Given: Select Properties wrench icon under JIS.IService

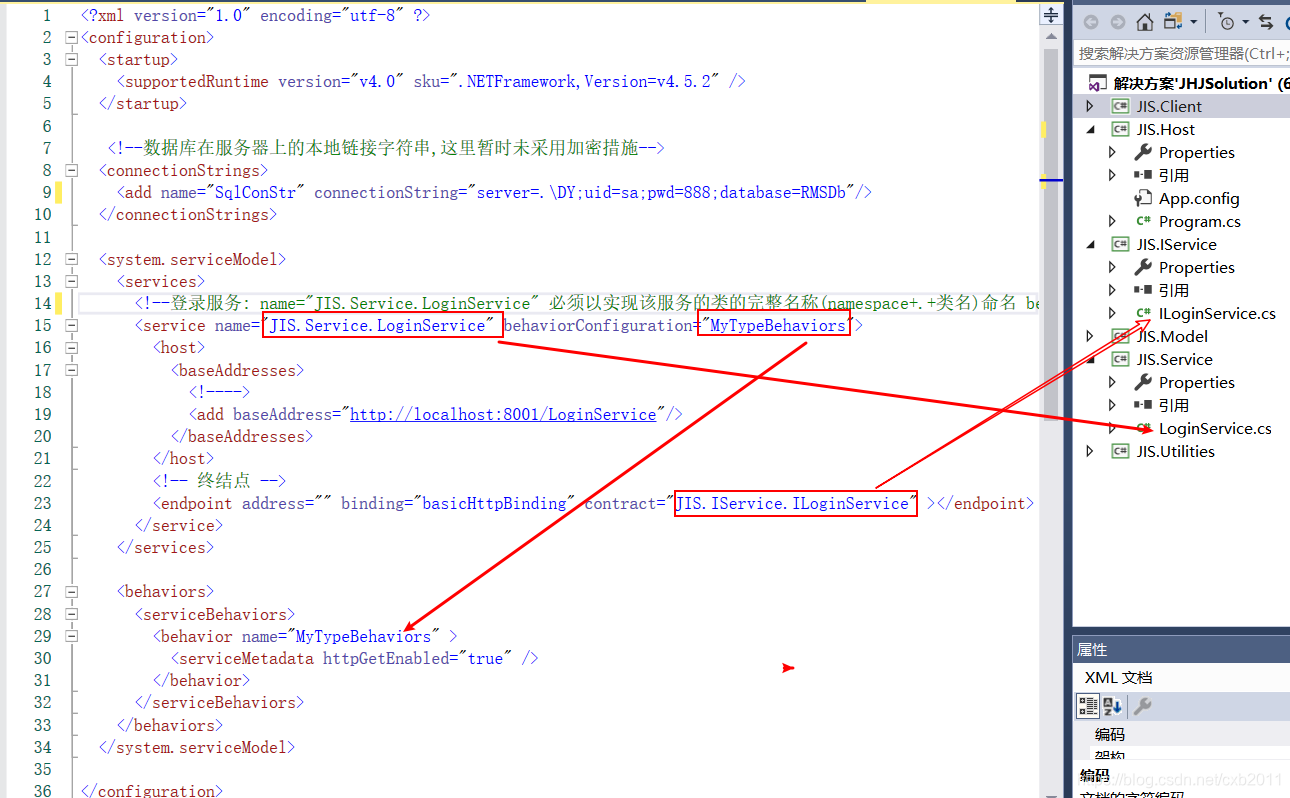Looking at the screenshot, I should pyautogui.click(x=1142, y=267).
